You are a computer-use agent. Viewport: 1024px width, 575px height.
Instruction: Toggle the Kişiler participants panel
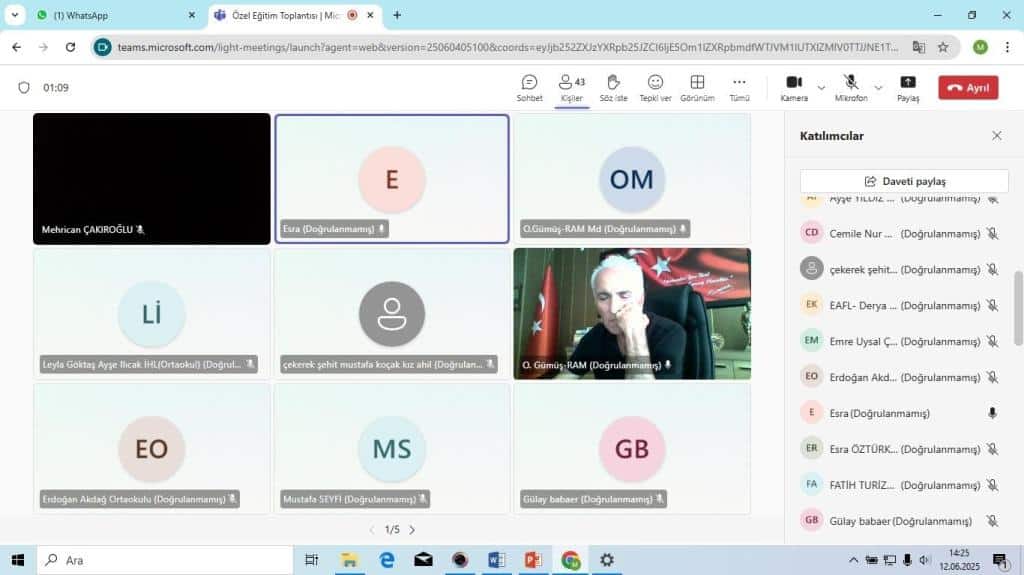[571, 88]
